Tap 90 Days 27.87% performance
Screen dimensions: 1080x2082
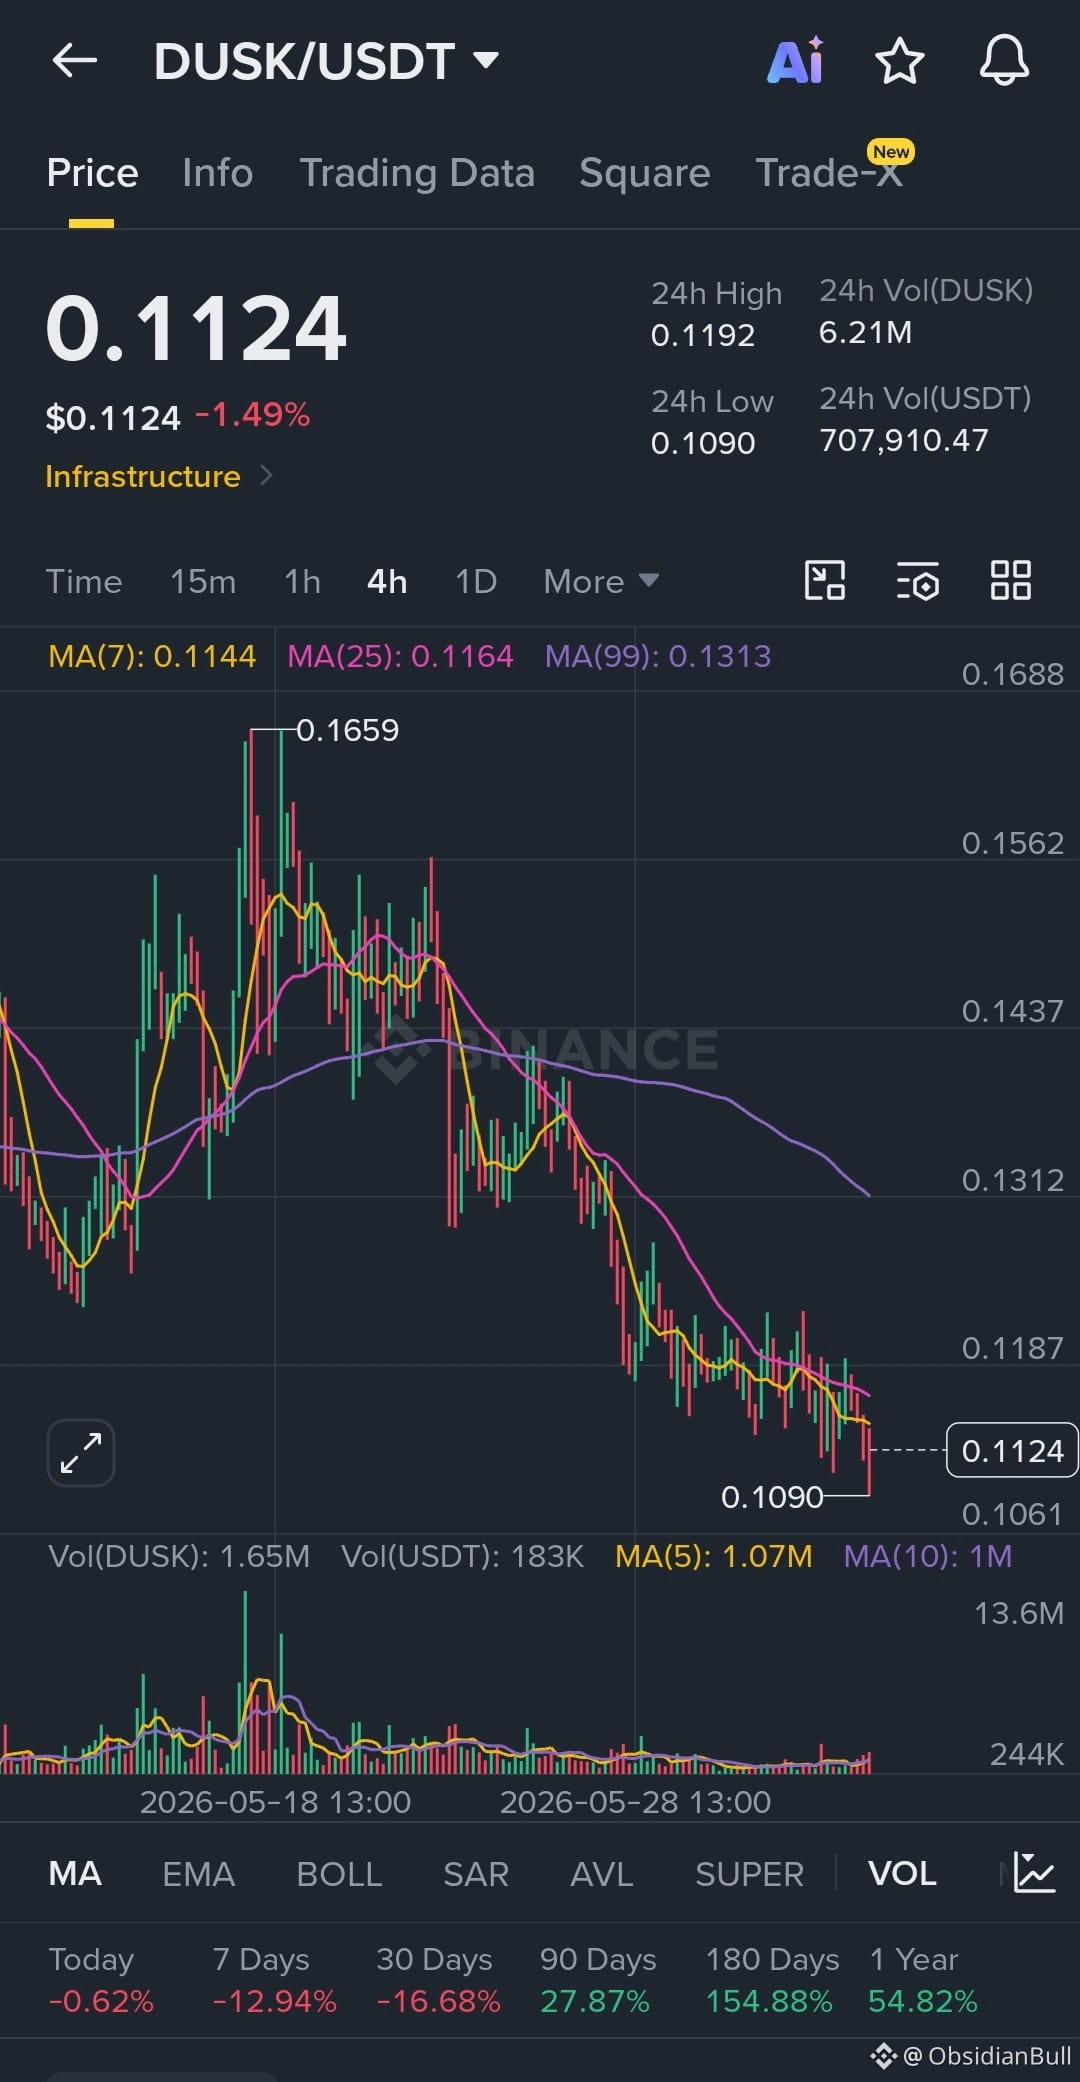pos(598,1980)
